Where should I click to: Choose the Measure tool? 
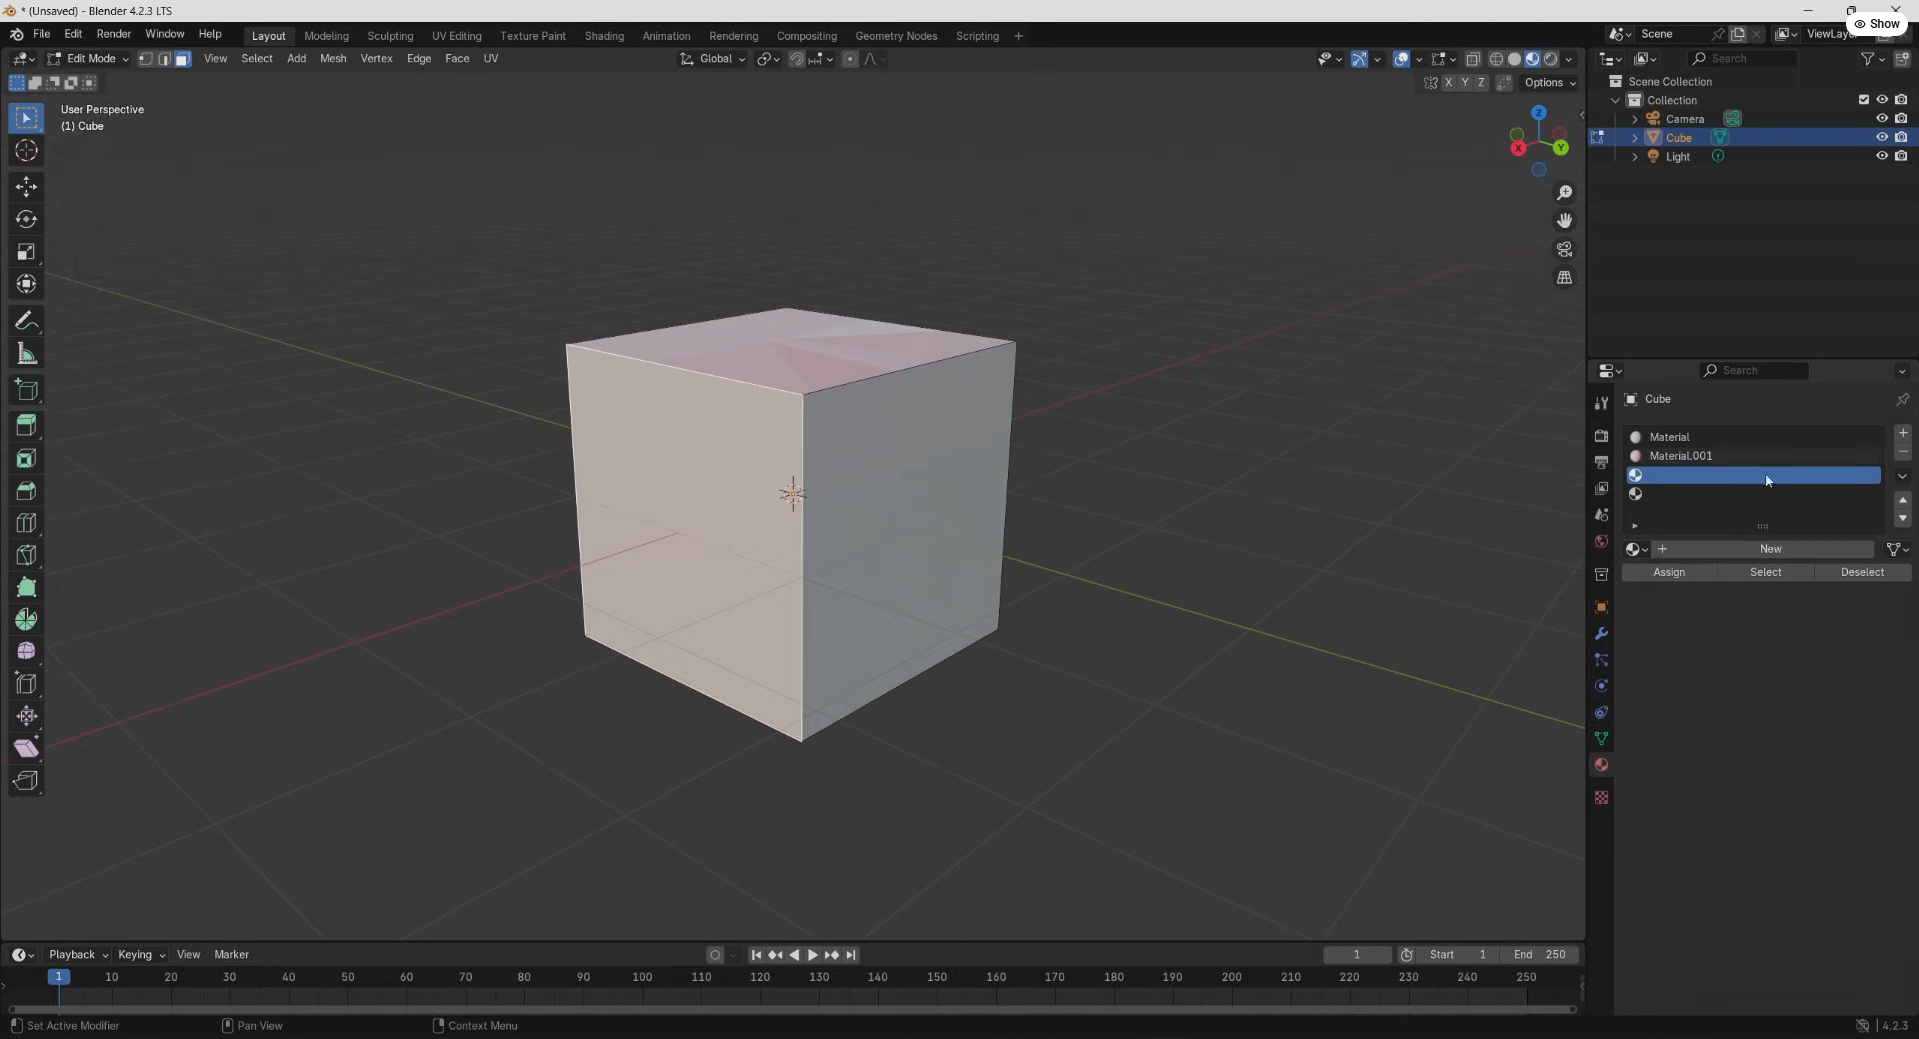[26, 354]
